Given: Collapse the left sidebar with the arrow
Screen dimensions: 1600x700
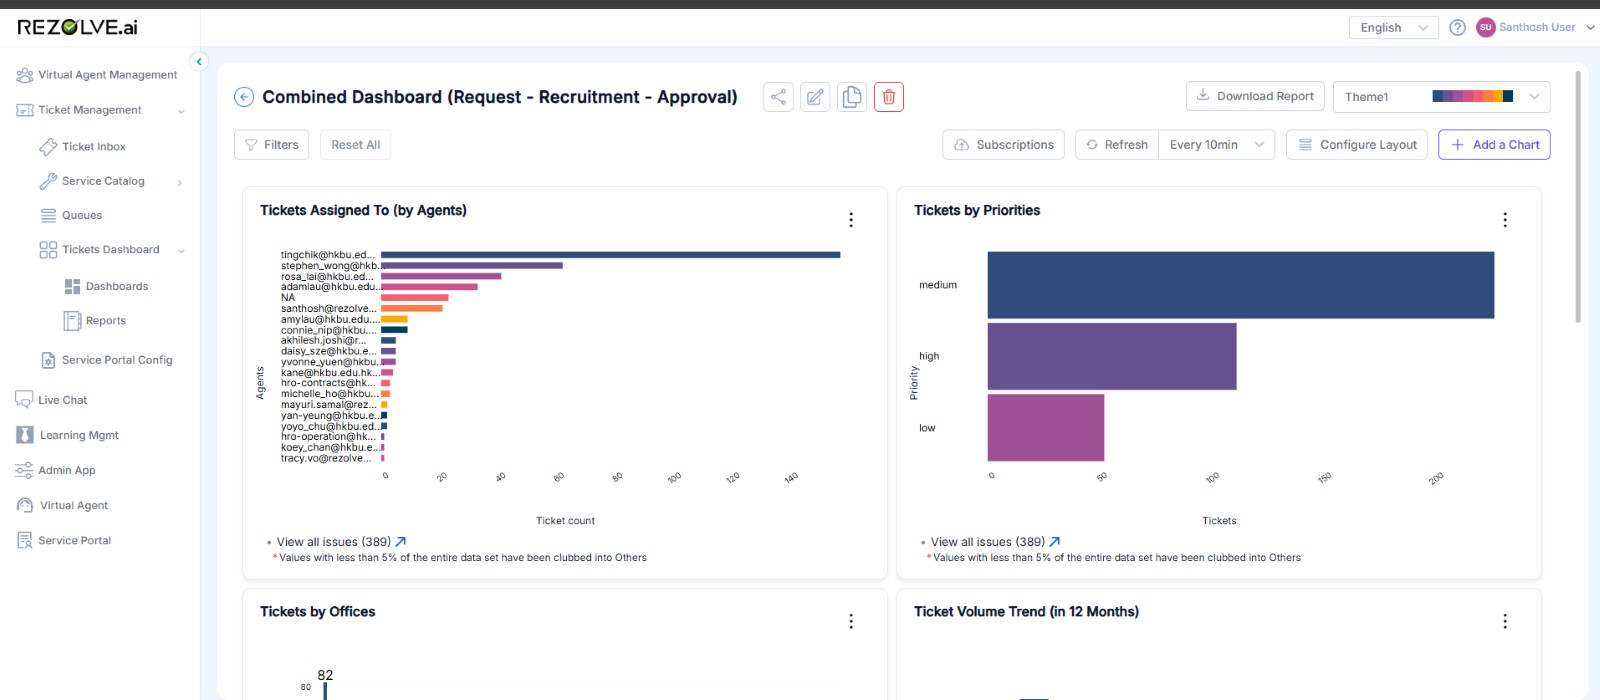Looking at the screenshot, I should coord(199,62).
